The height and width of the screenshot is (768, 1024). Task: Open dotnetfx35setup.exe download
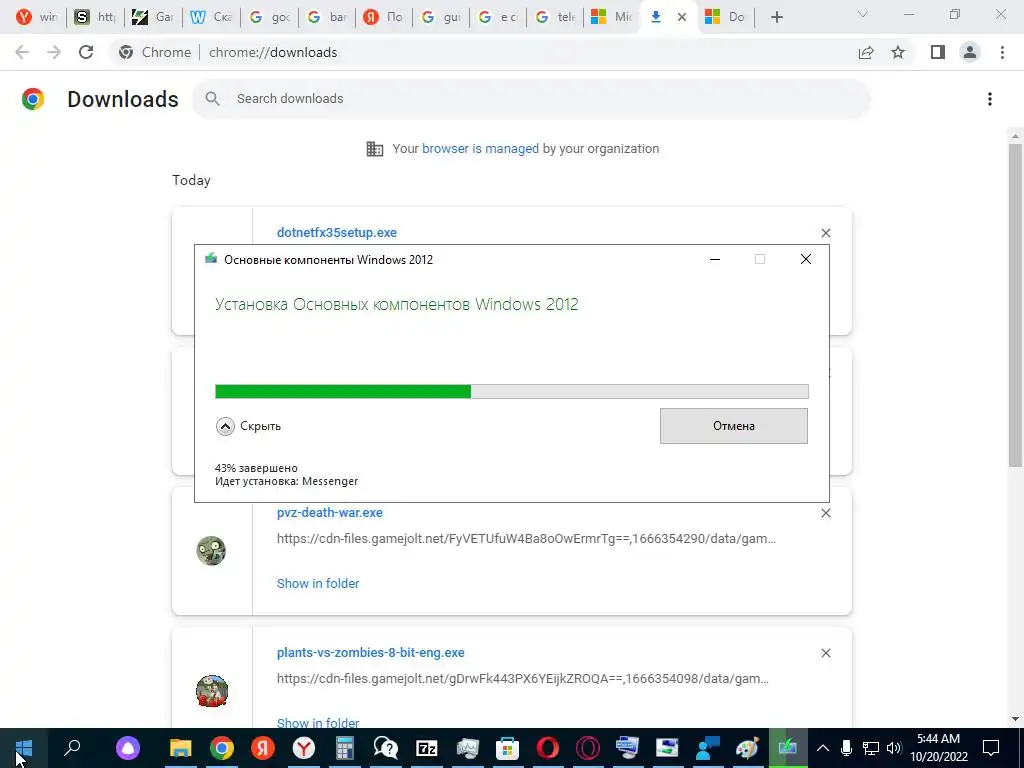tap(336, 232)
